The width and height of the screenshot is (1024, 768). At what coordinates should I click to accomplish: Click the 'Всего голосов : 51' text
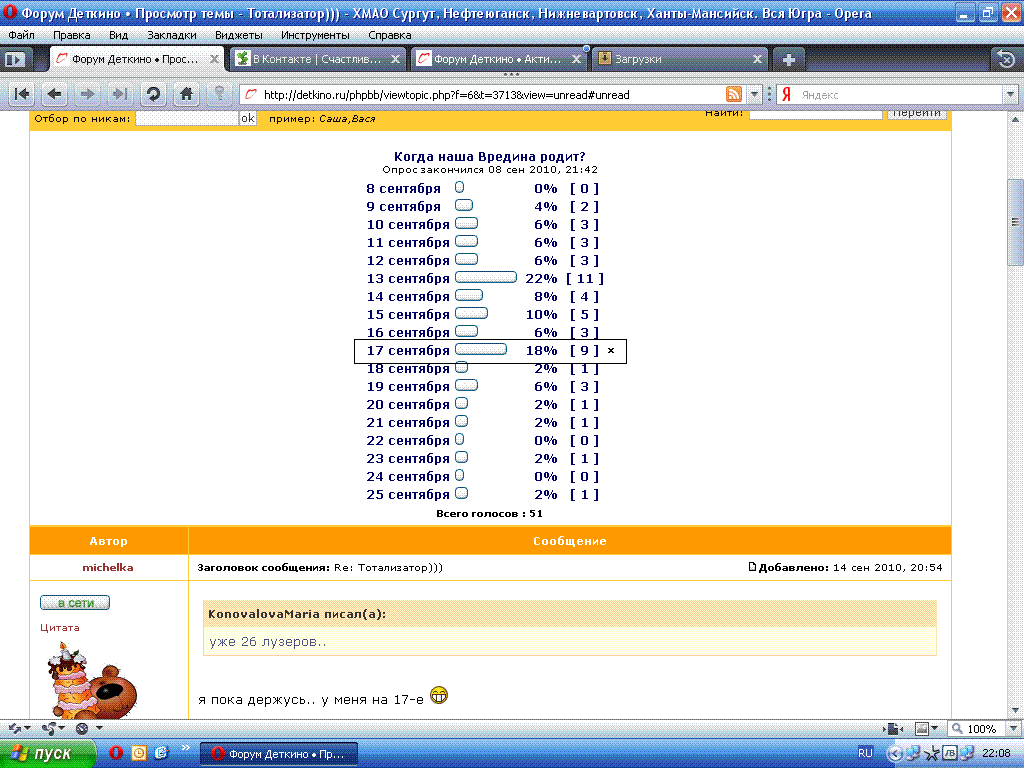pyautogui.click(x=489, y=513)
